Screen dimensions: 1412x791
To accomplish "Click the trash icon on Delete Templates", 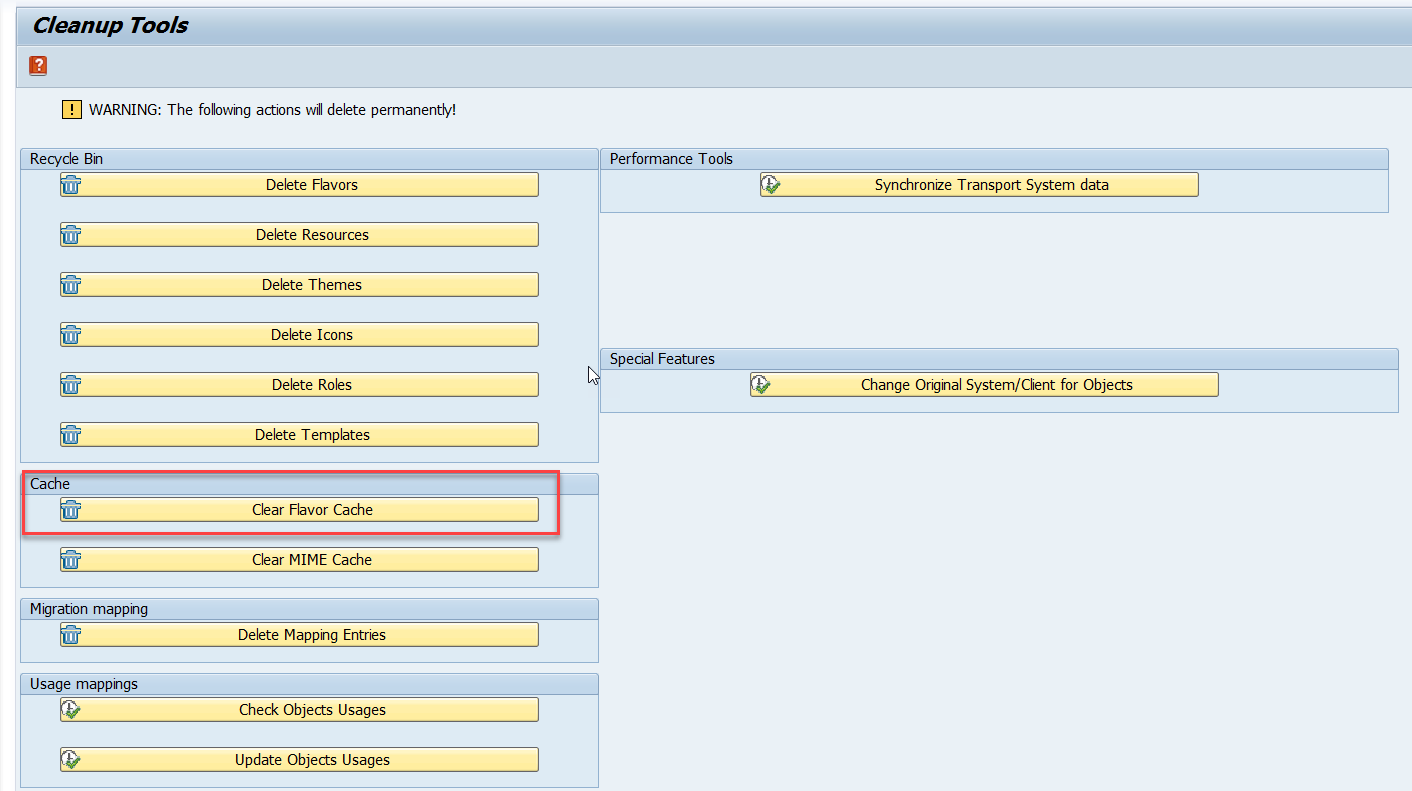I will [71, 434].
